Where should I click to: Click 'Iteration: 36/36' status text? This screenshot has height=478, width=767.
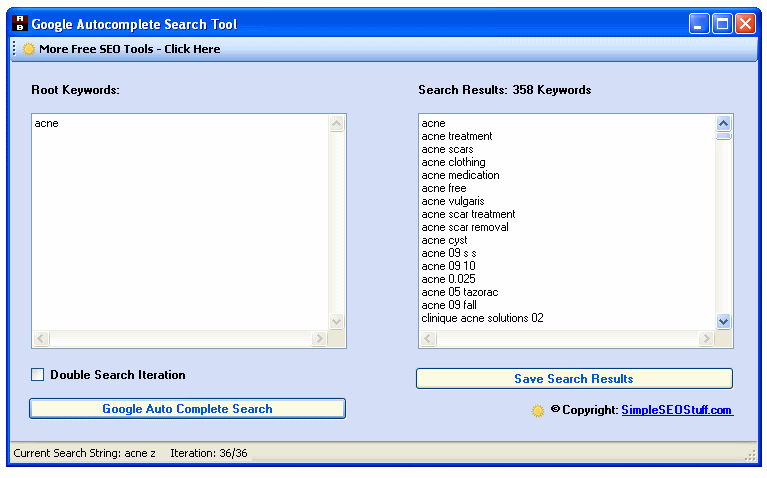(x=209, y=453)
